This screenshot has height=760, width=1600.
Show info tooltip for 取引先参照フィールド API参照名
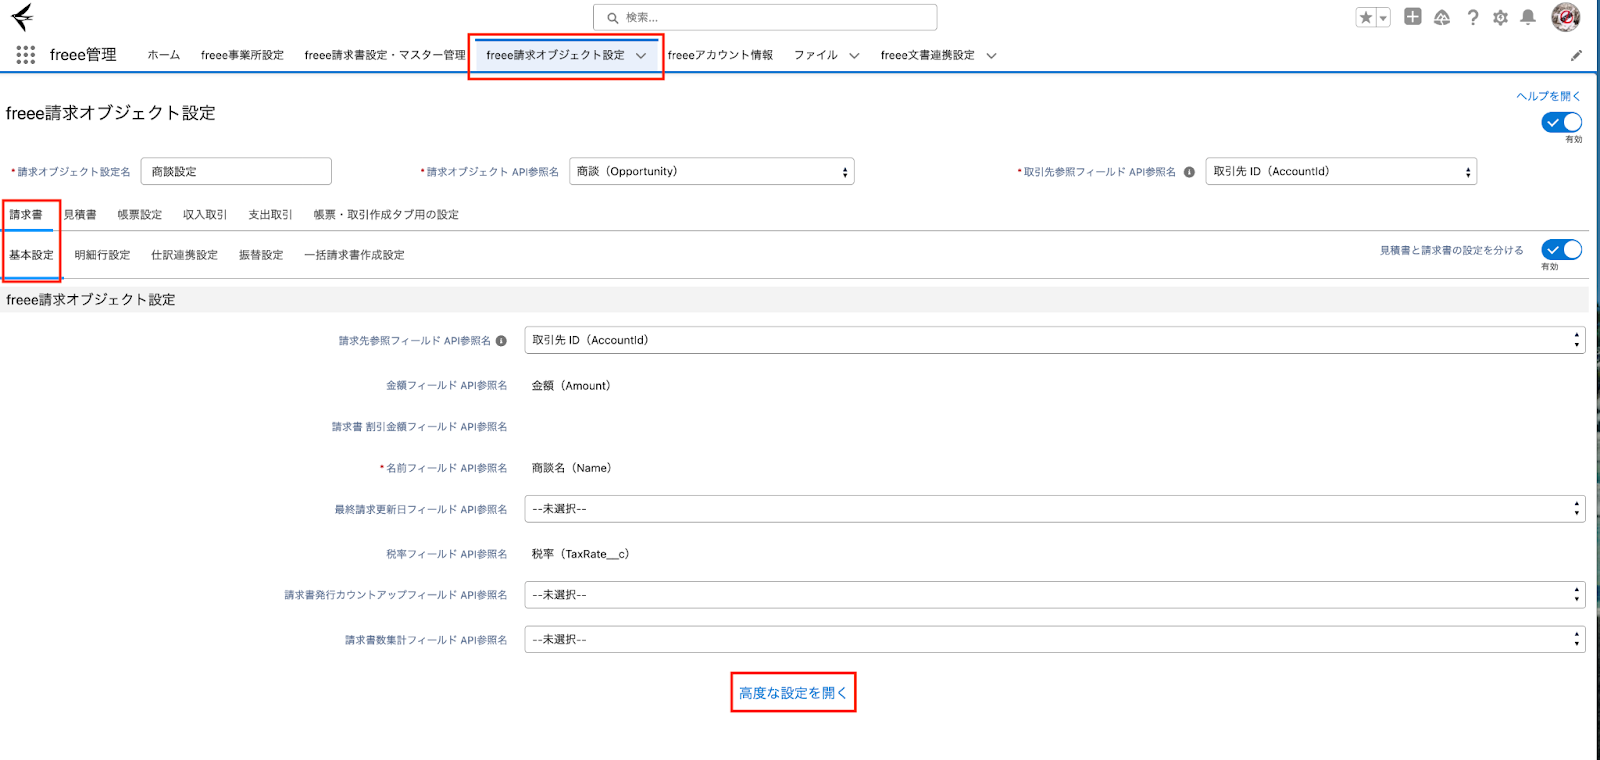(x=1189, y=172)
